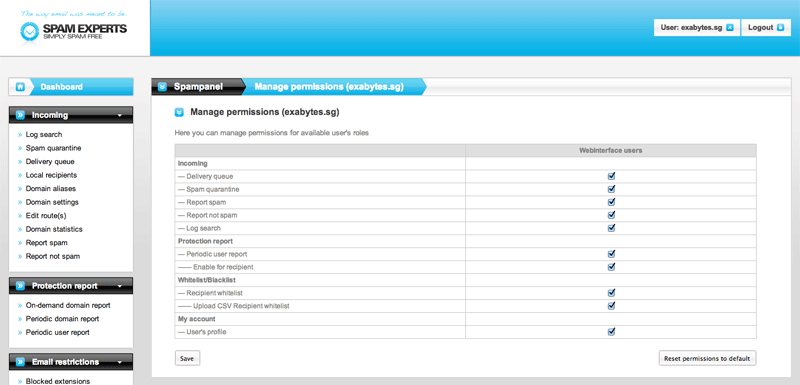Click Reset permissions to default
The width and height of the screenshot is (800, 385).
point(707,358)
